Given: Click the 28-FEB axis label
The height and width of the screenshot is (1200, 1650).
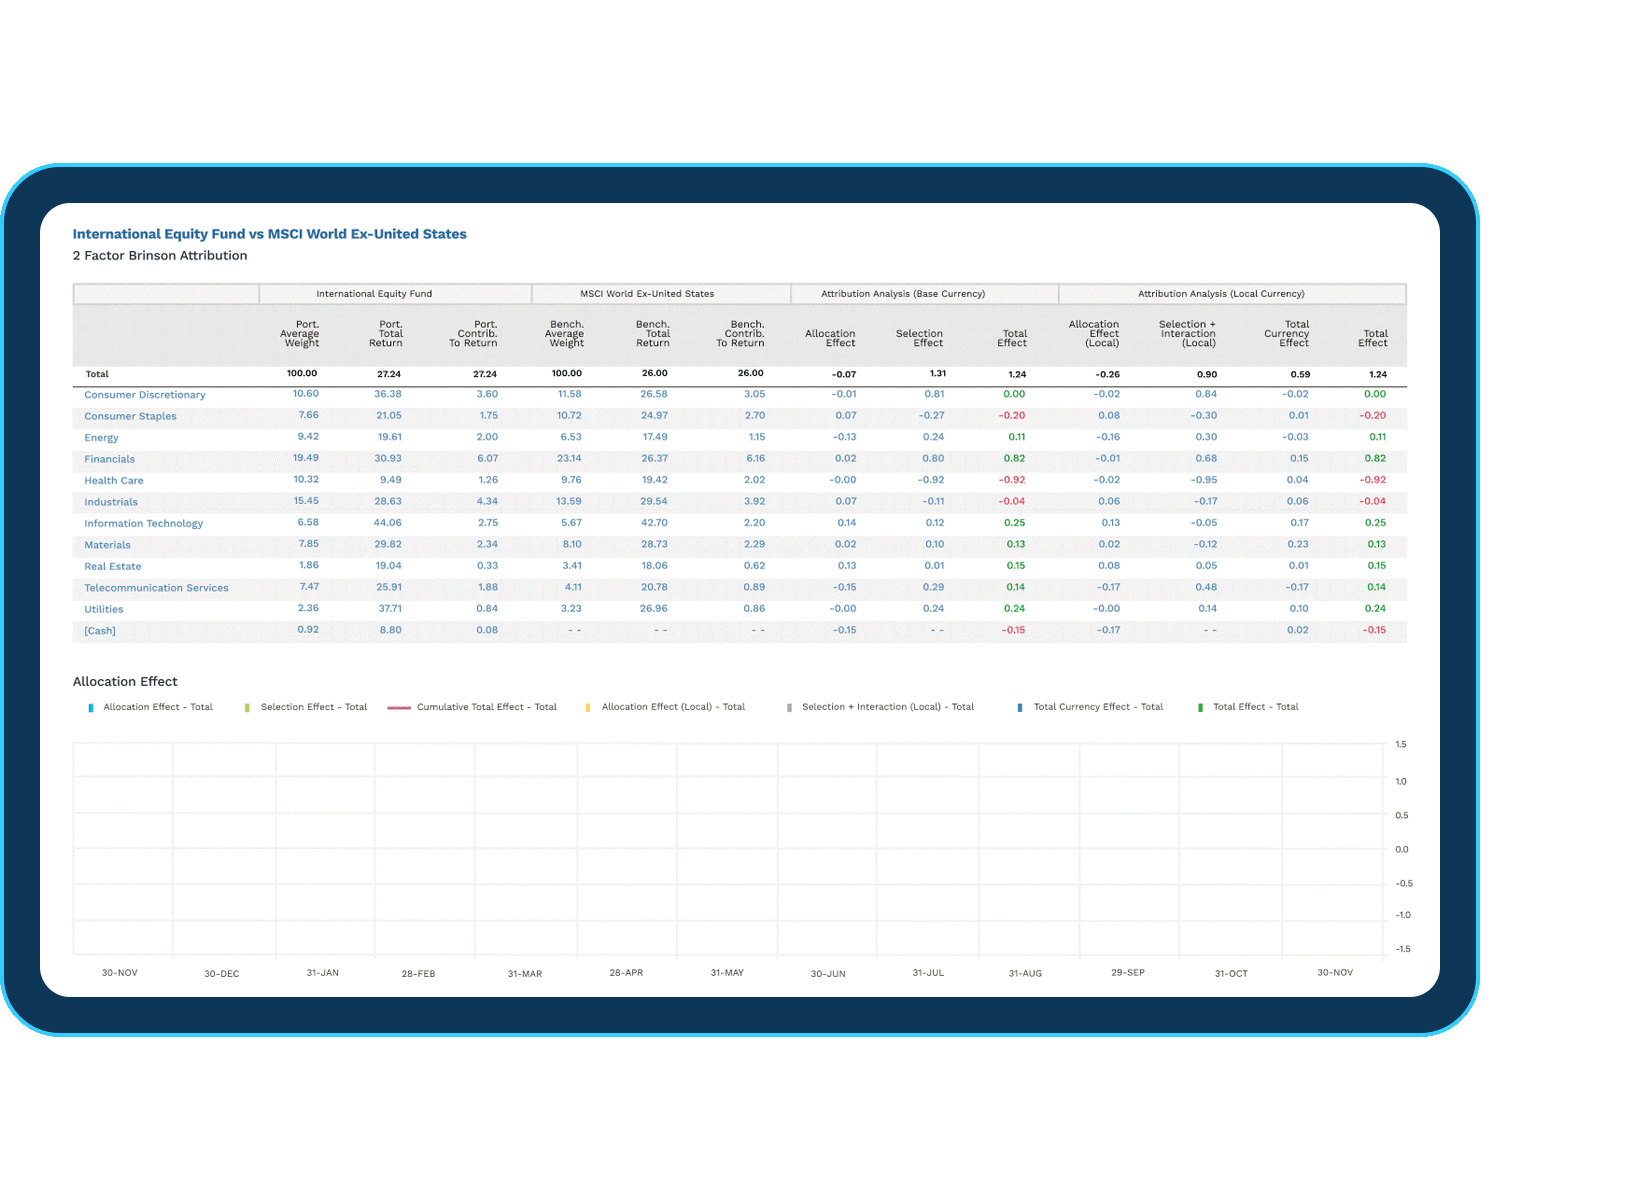Looking at the screenshot, I should pos(419,974).
